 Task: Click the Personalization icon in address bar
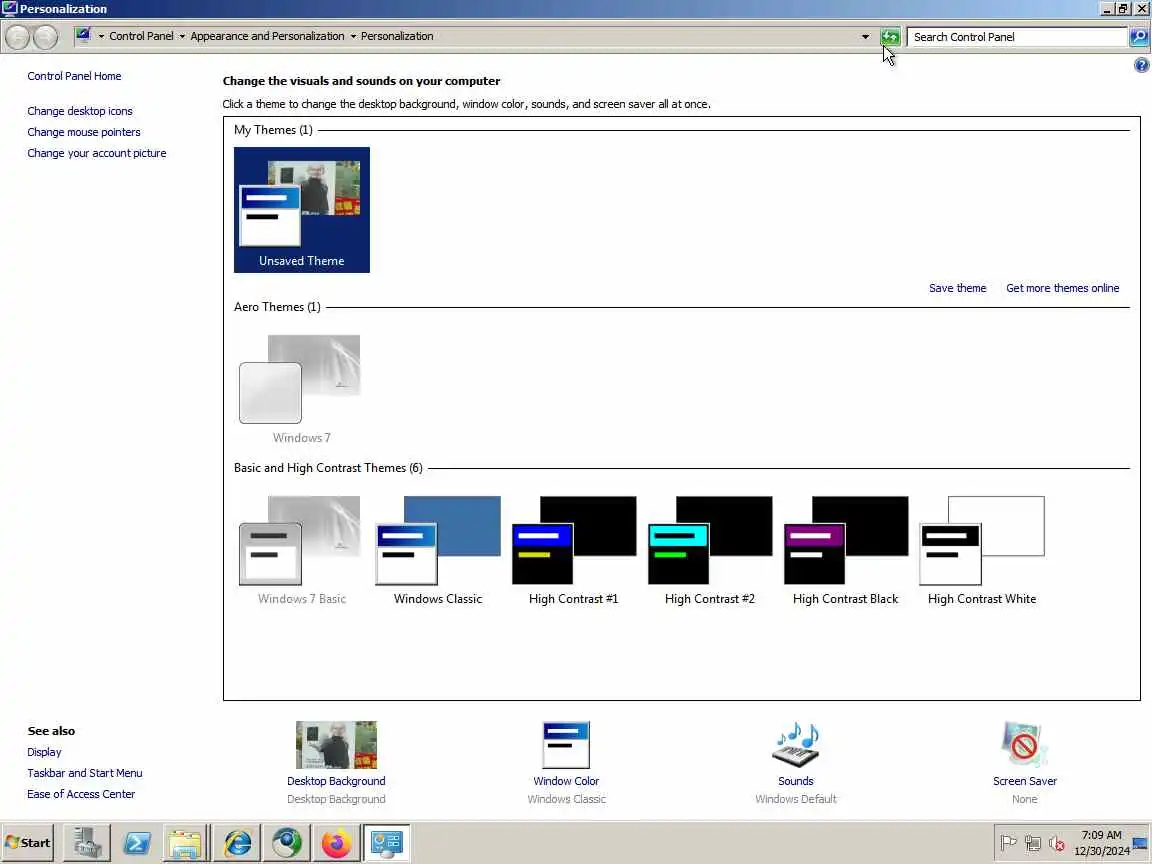[x=83, y=35]
